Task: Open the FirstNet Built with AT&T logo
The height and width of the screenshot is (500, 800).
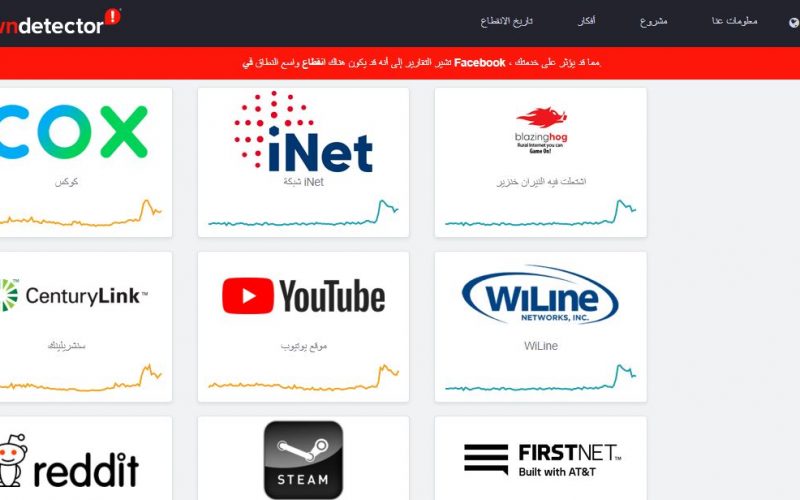Action: (x=543, y=459)
